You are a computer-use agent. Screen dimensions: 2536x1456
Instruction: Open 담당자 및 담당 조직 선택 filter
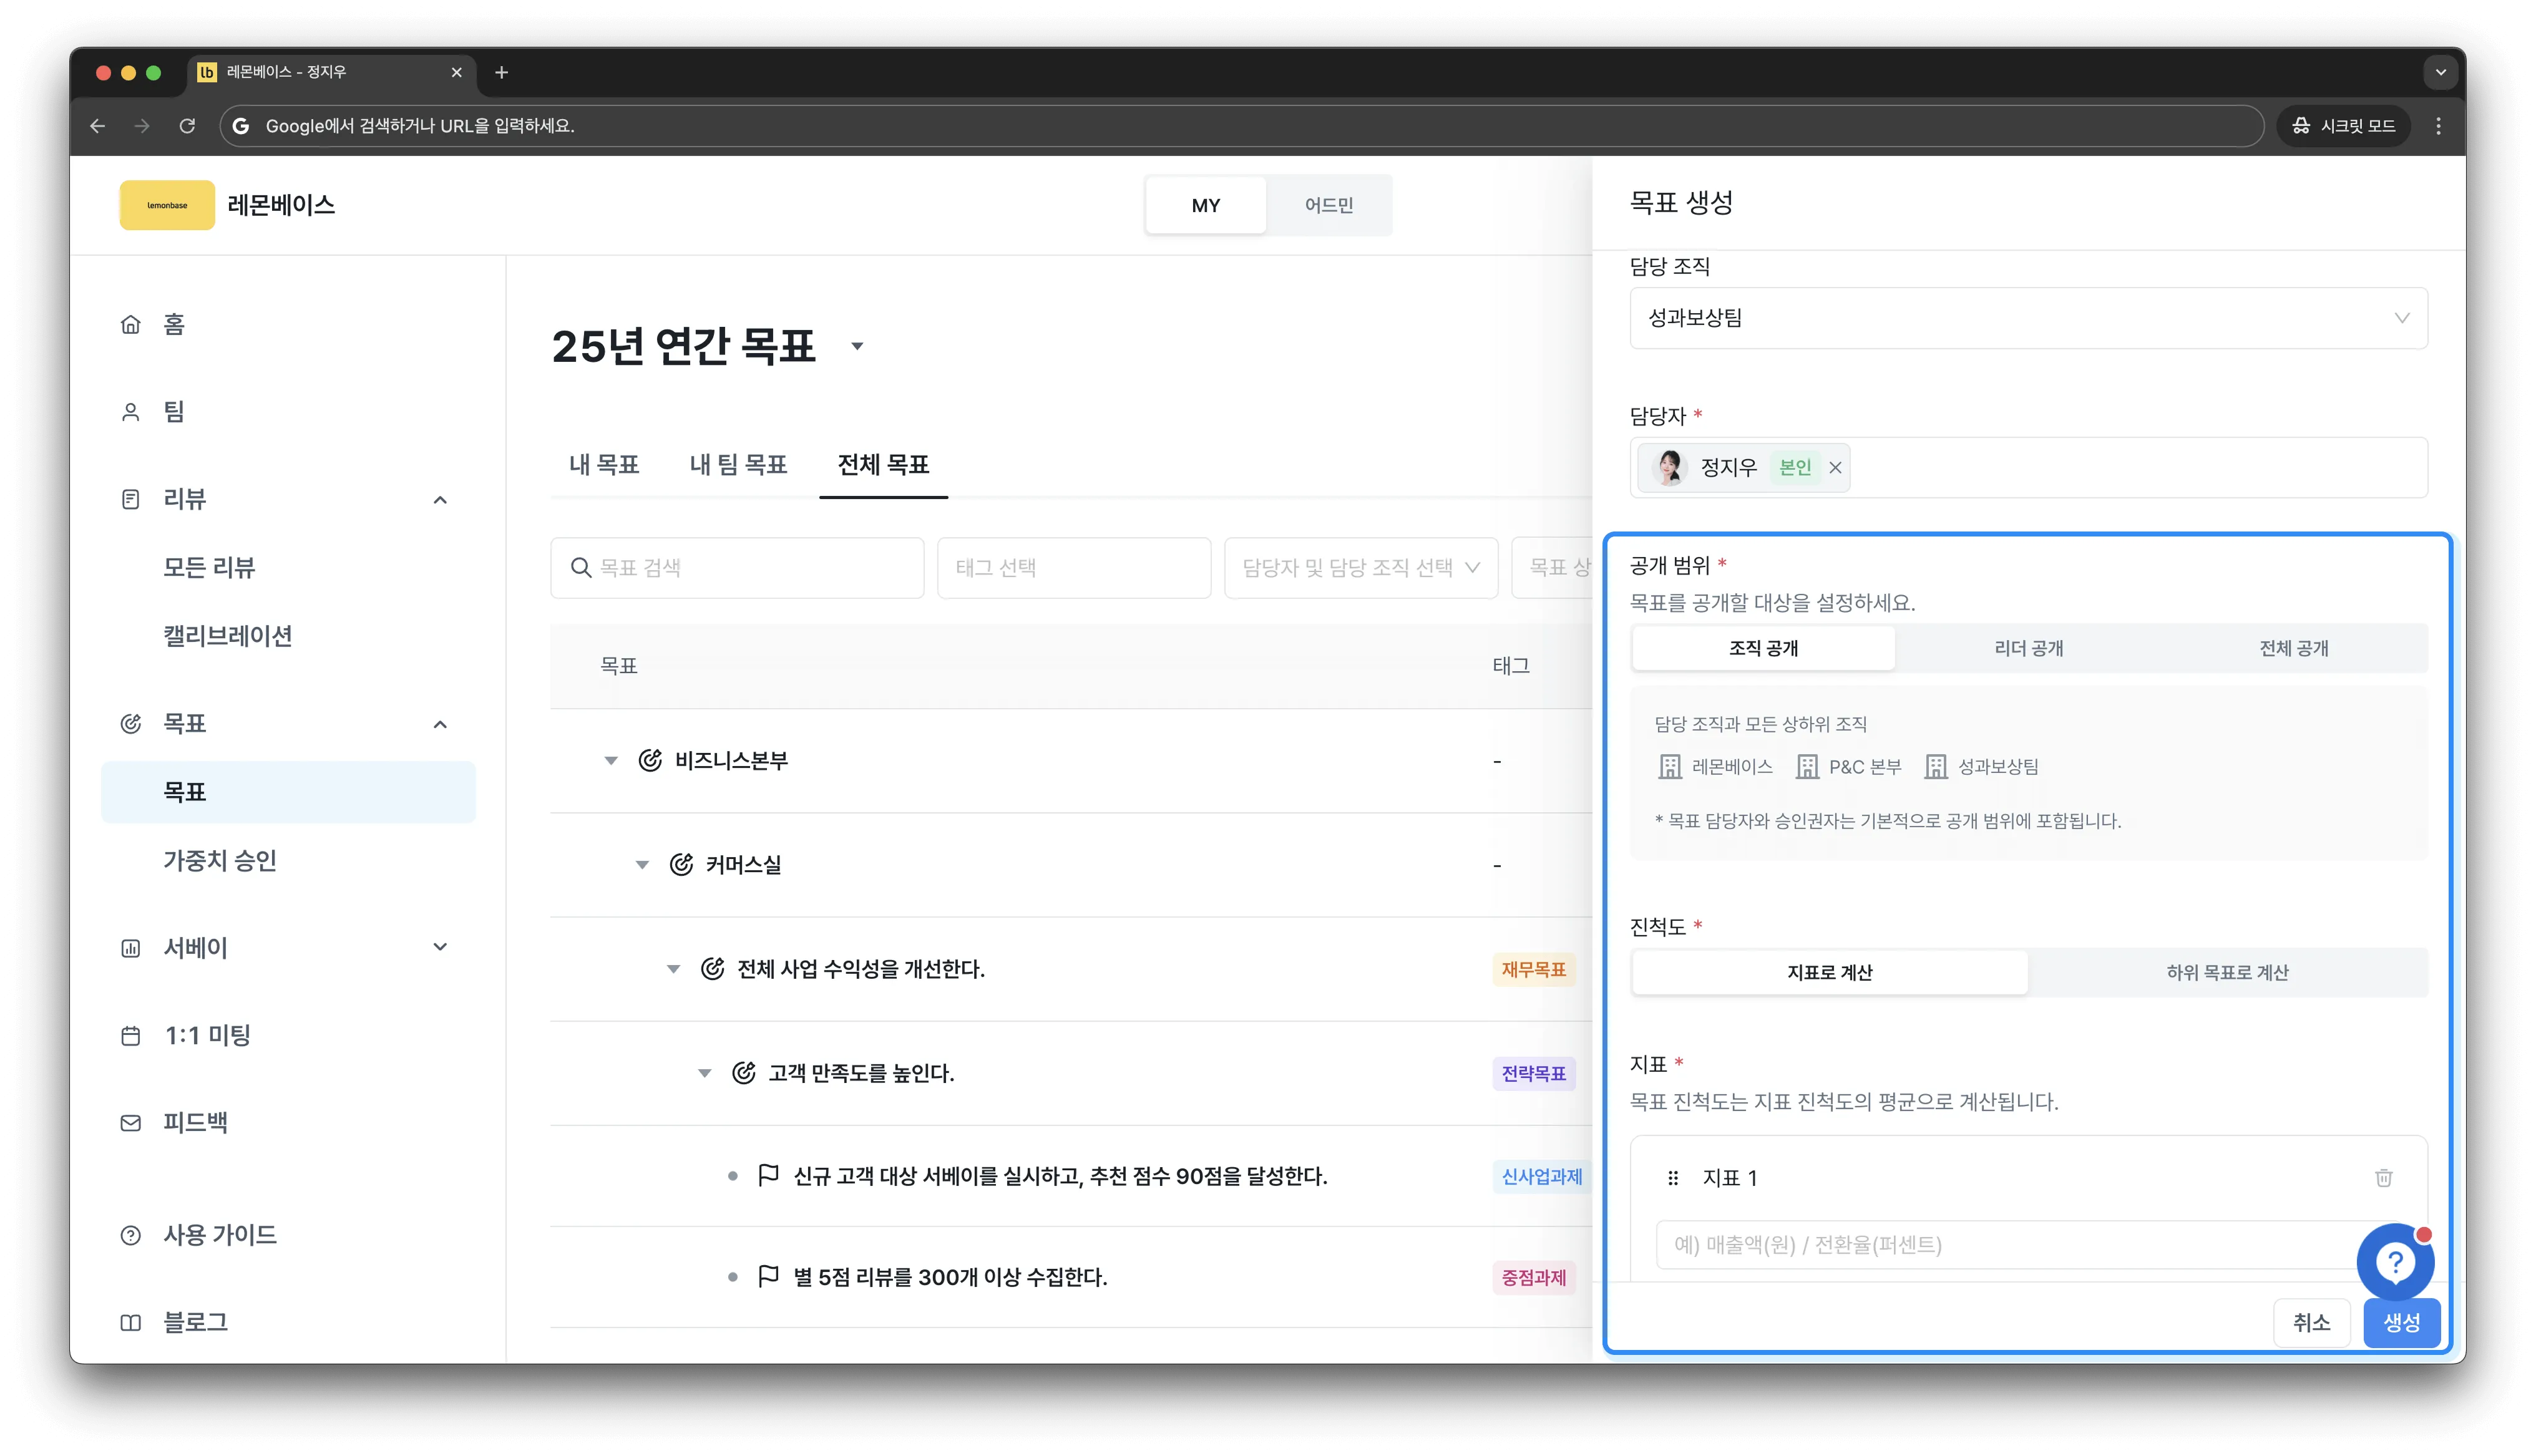pyautogui.click(x=1360, y=568)
